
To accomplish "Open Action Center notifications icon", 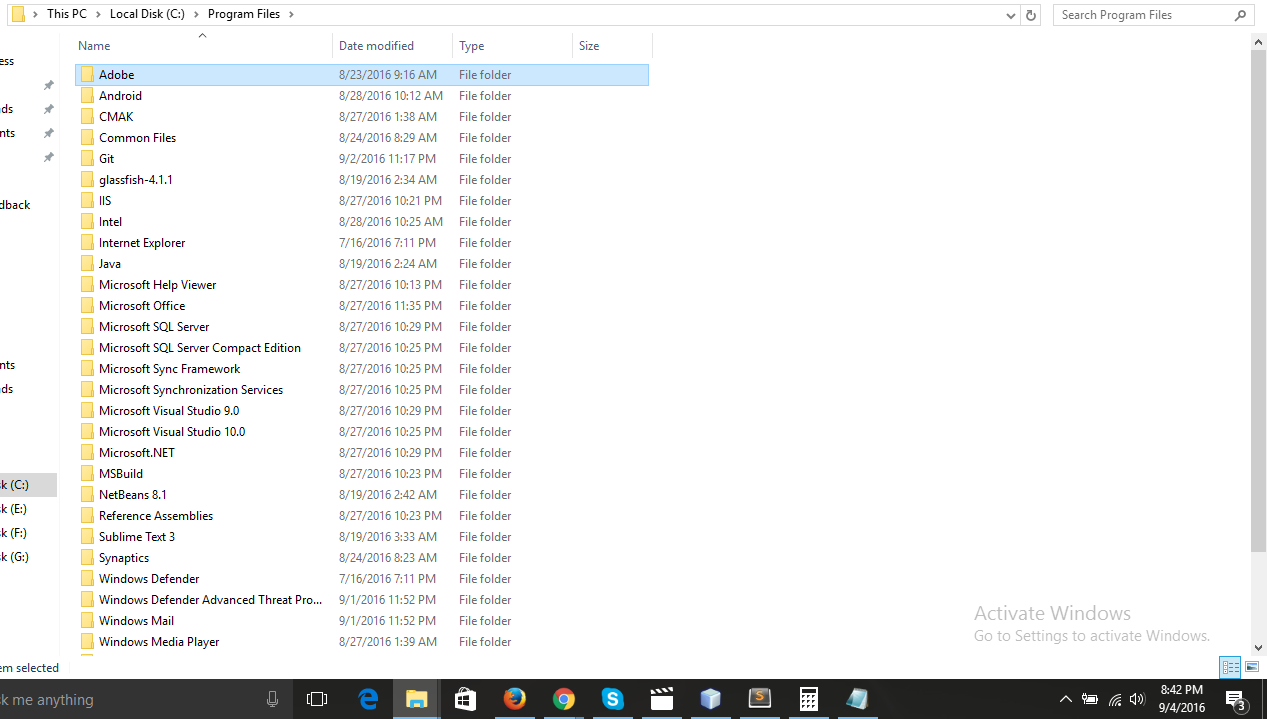I will (1236, 699).
